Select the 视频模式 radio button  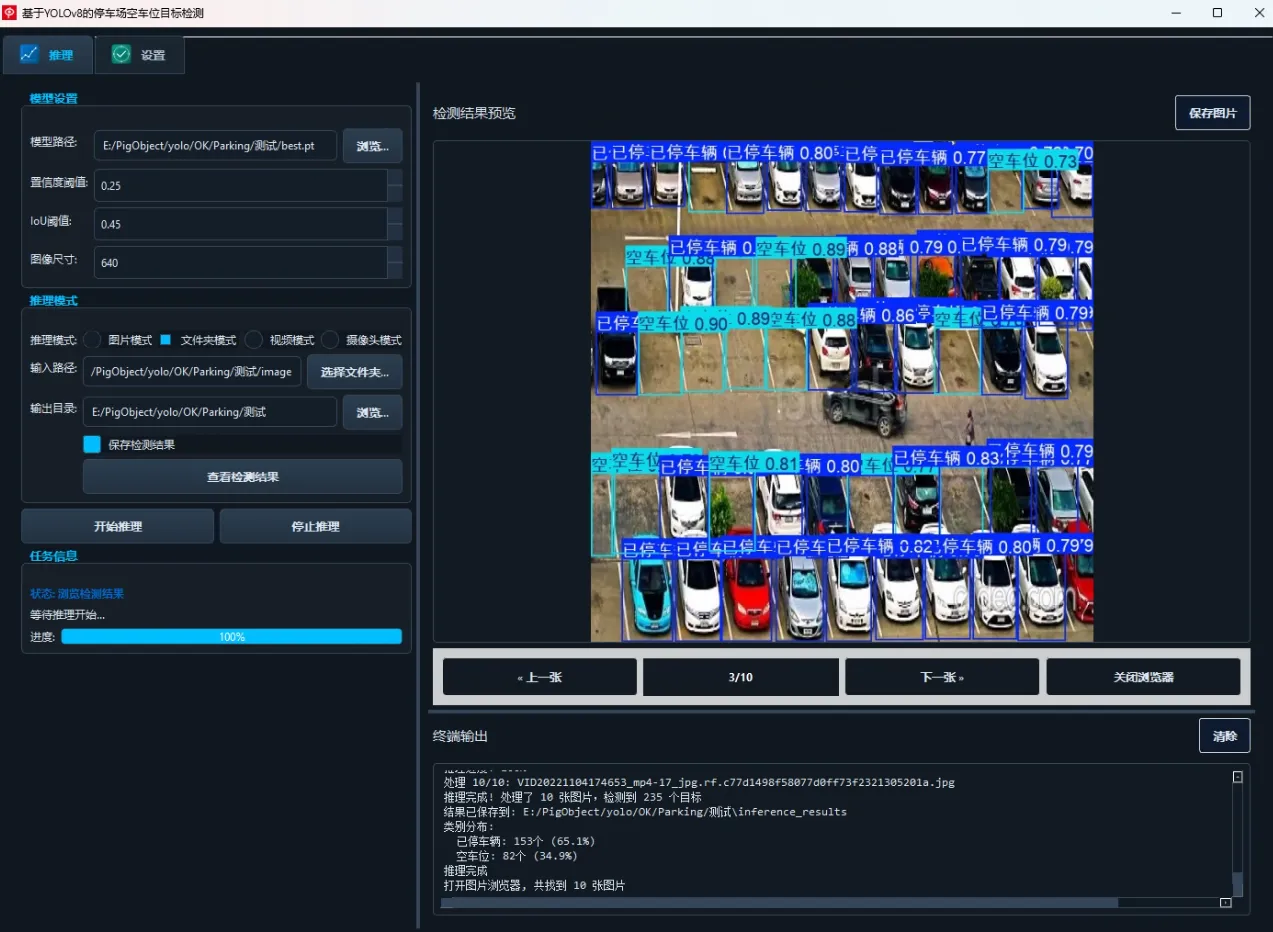pyautogui.click(x=254, y=340)
